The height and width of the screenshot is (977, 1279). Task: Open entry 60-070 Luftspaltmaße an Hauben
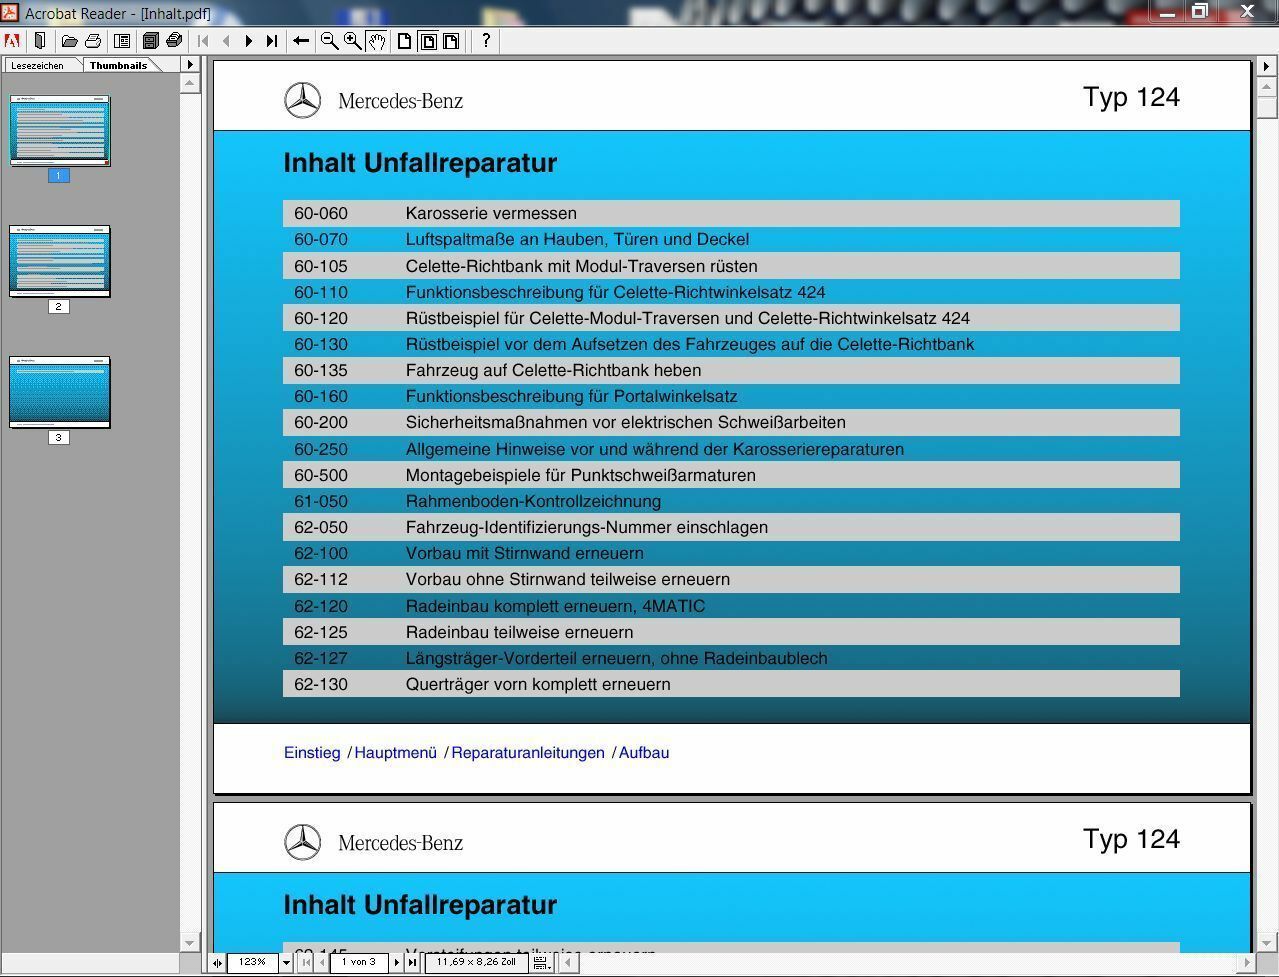coord(731,239)
